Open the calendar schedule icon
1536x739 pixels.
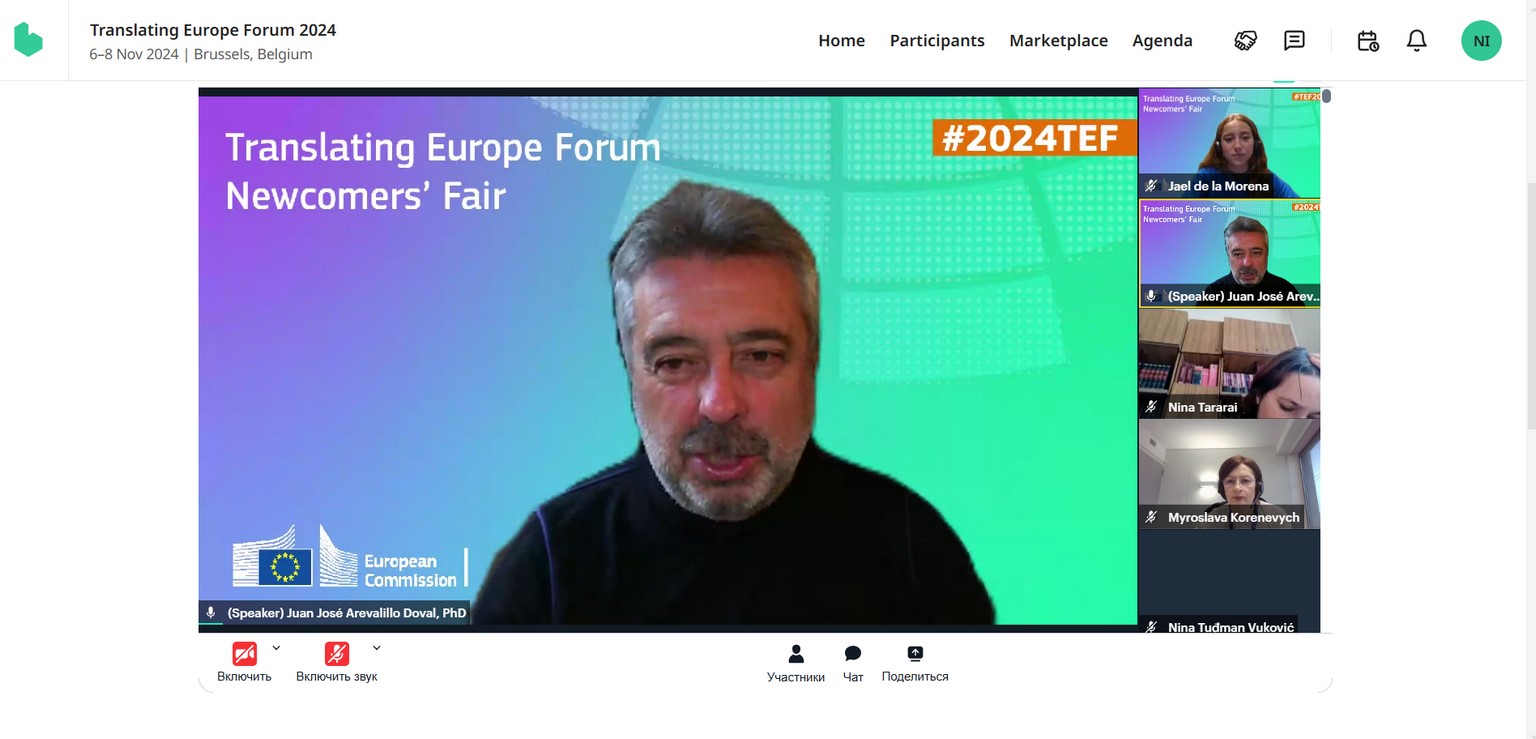(1368, 41)
